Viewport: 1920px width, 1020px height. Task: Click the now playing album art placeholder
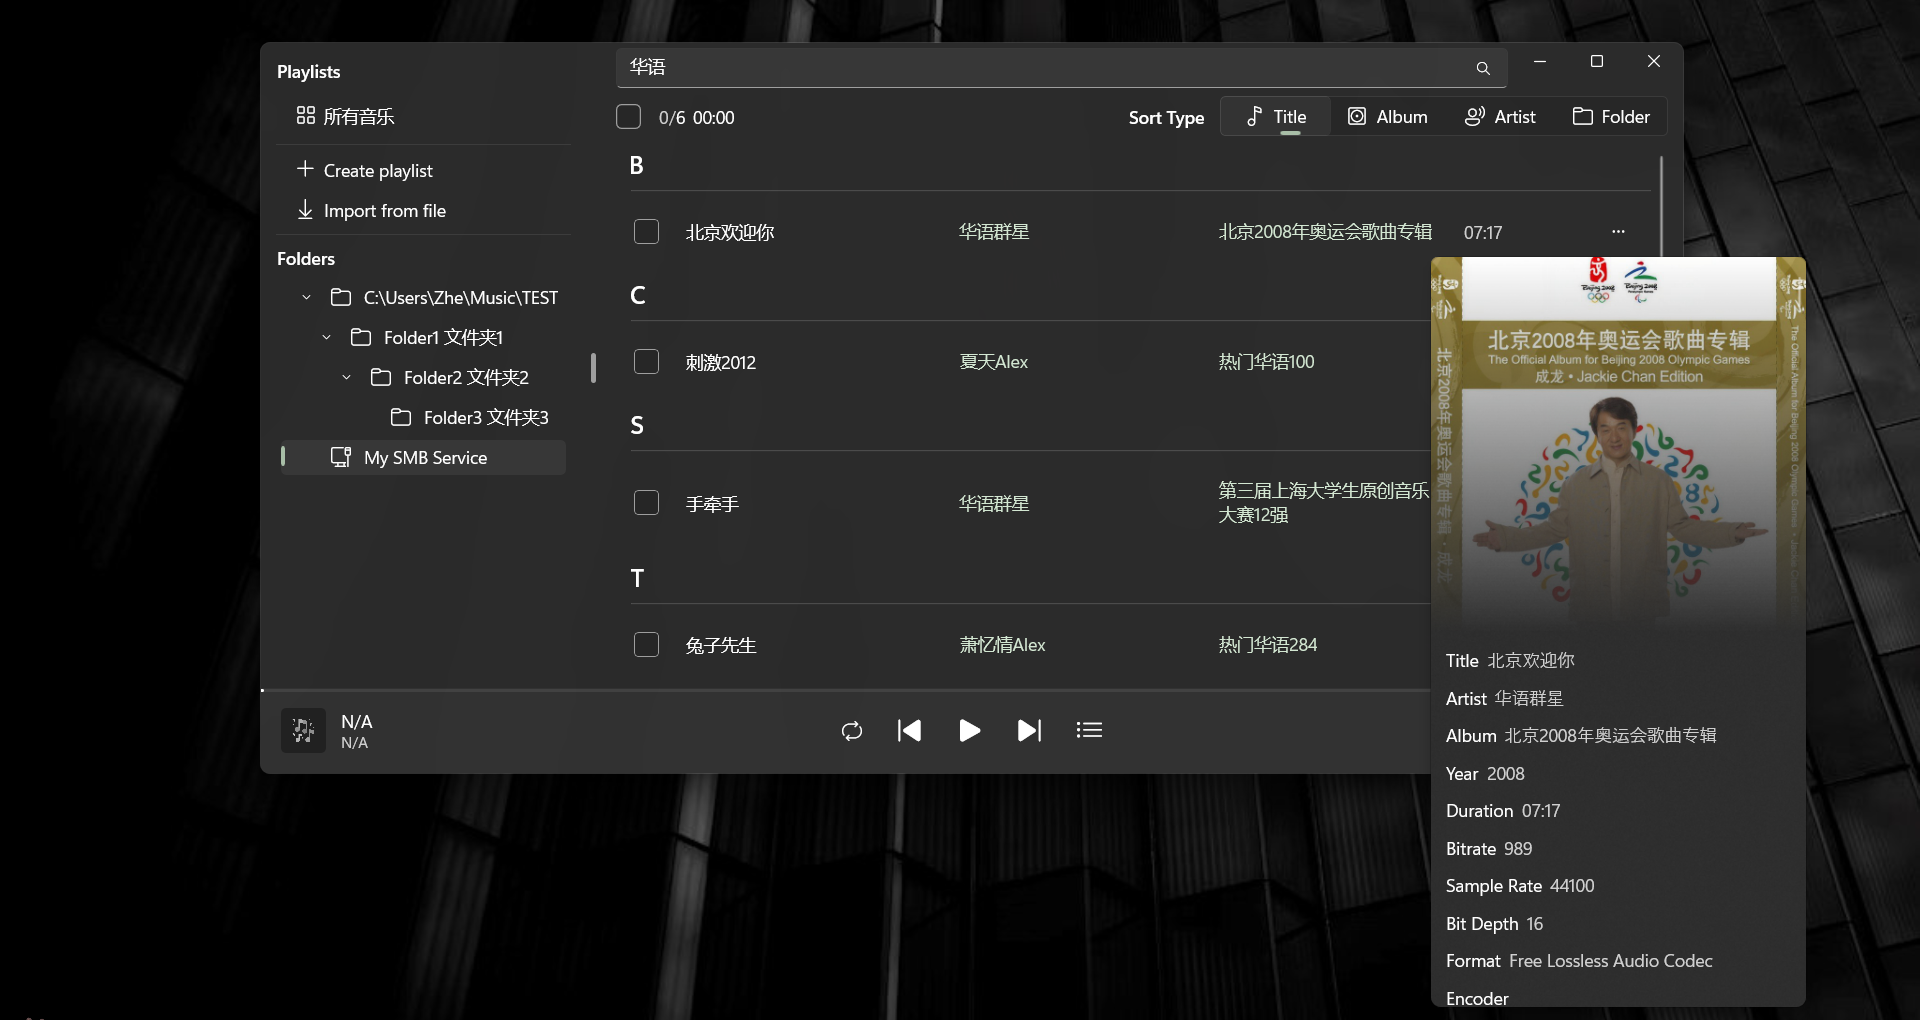click(x=303, y=731)
